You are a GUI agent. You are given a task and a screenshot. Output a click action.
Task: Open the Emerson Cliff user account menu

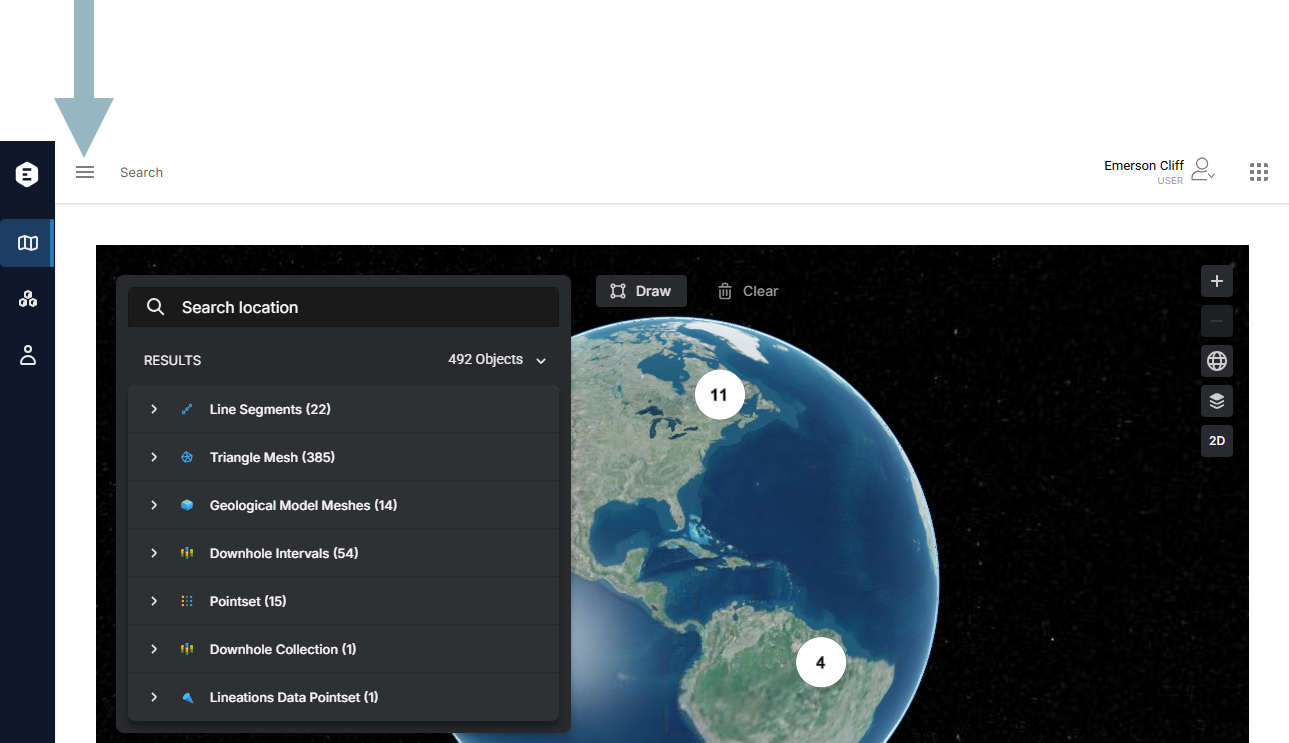[1160, 171]
